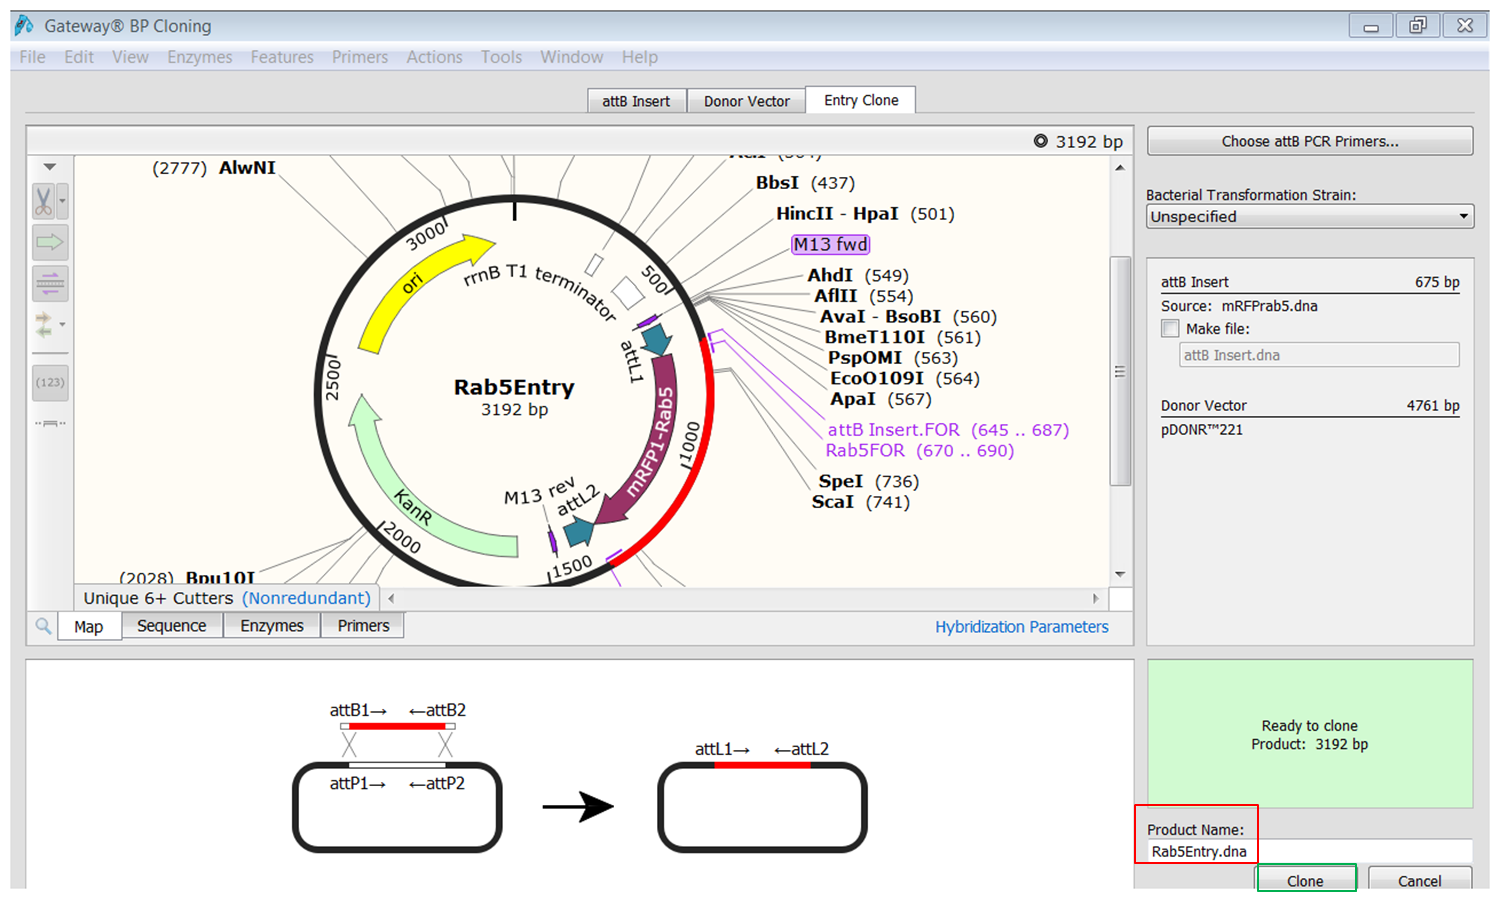
Task: Click the Rab5FOR primer label
Action: [x=920, y=451]
